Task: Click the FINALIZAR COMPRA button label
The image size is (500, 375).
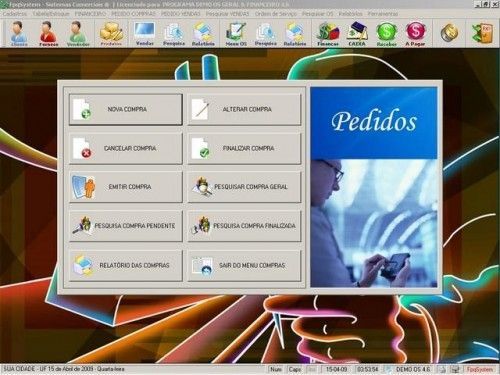Action: (x=248, y=148)
